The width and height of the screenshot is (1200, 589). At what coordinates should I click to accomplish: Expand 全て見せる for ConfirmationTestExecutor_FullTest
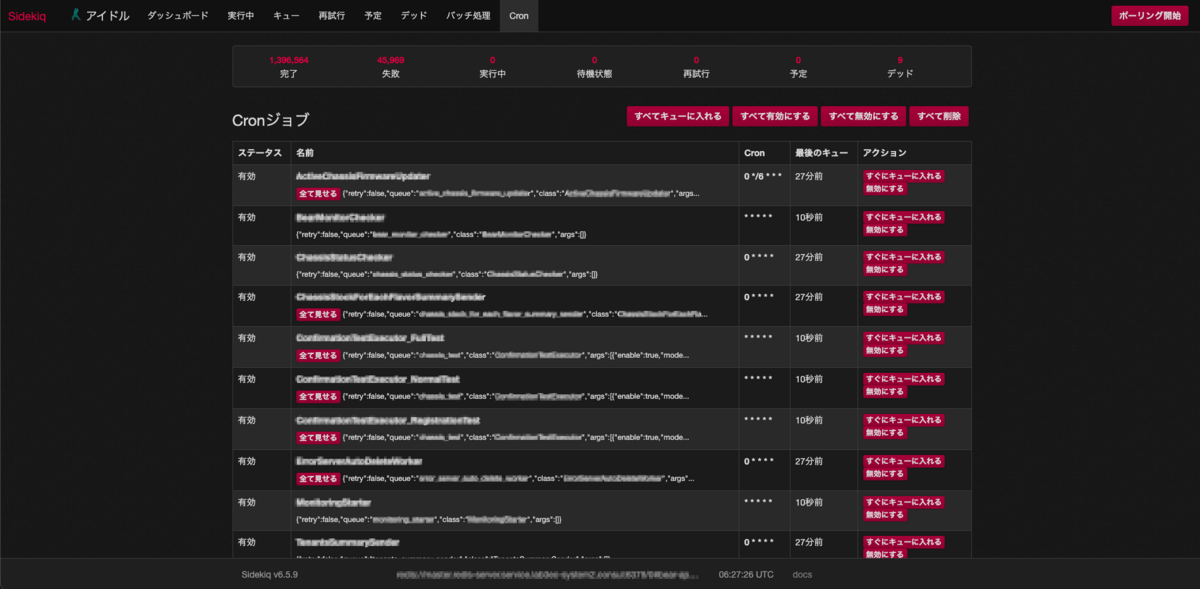318,355
